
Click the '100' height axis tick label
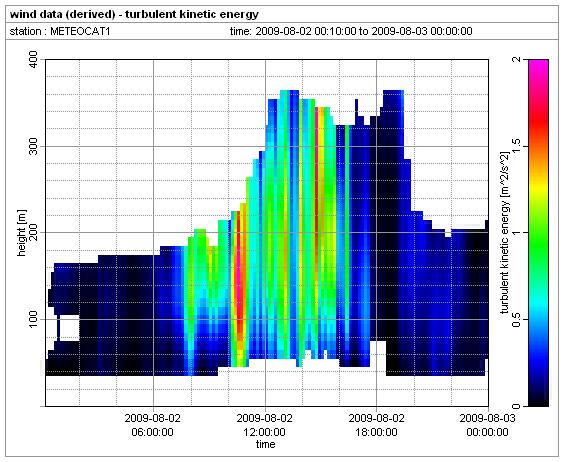click(x=33, y=319)
